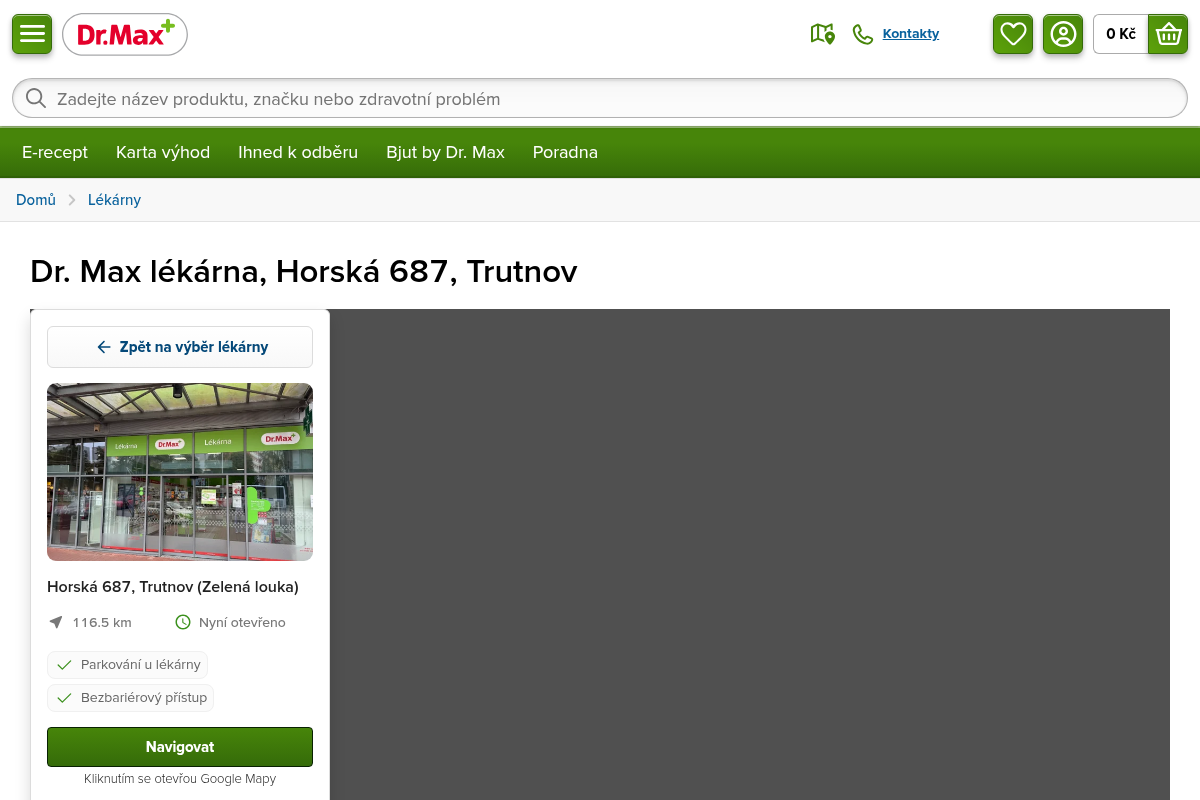The image size is (1200, 800).
Task: Go to Domů breadcrumb
Action: [36, 200]
